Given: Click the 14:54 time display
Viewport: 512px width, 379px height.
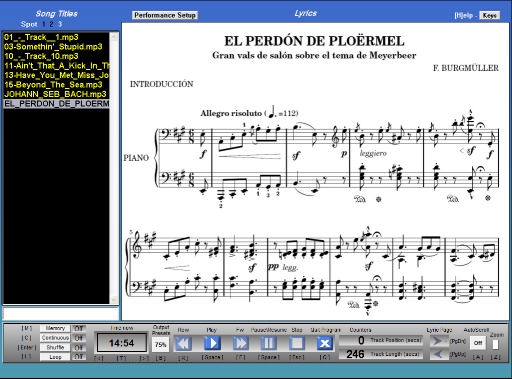Looking at the screenshot, I should pos(122,343).
